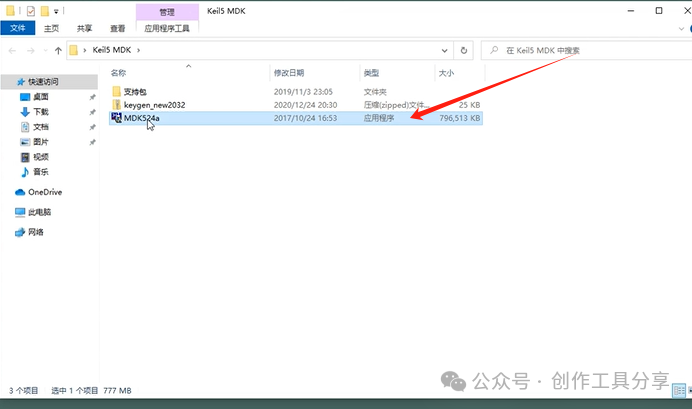692x409 pixels.
Task: Sort files by 大小 column
Action: point(446,73)
